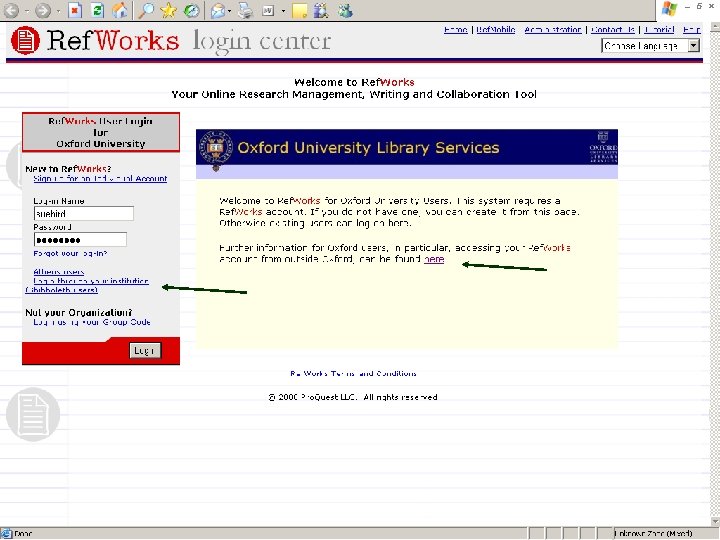Click the Login button
This screenshot has width=720, height=540.
point(145,351)
